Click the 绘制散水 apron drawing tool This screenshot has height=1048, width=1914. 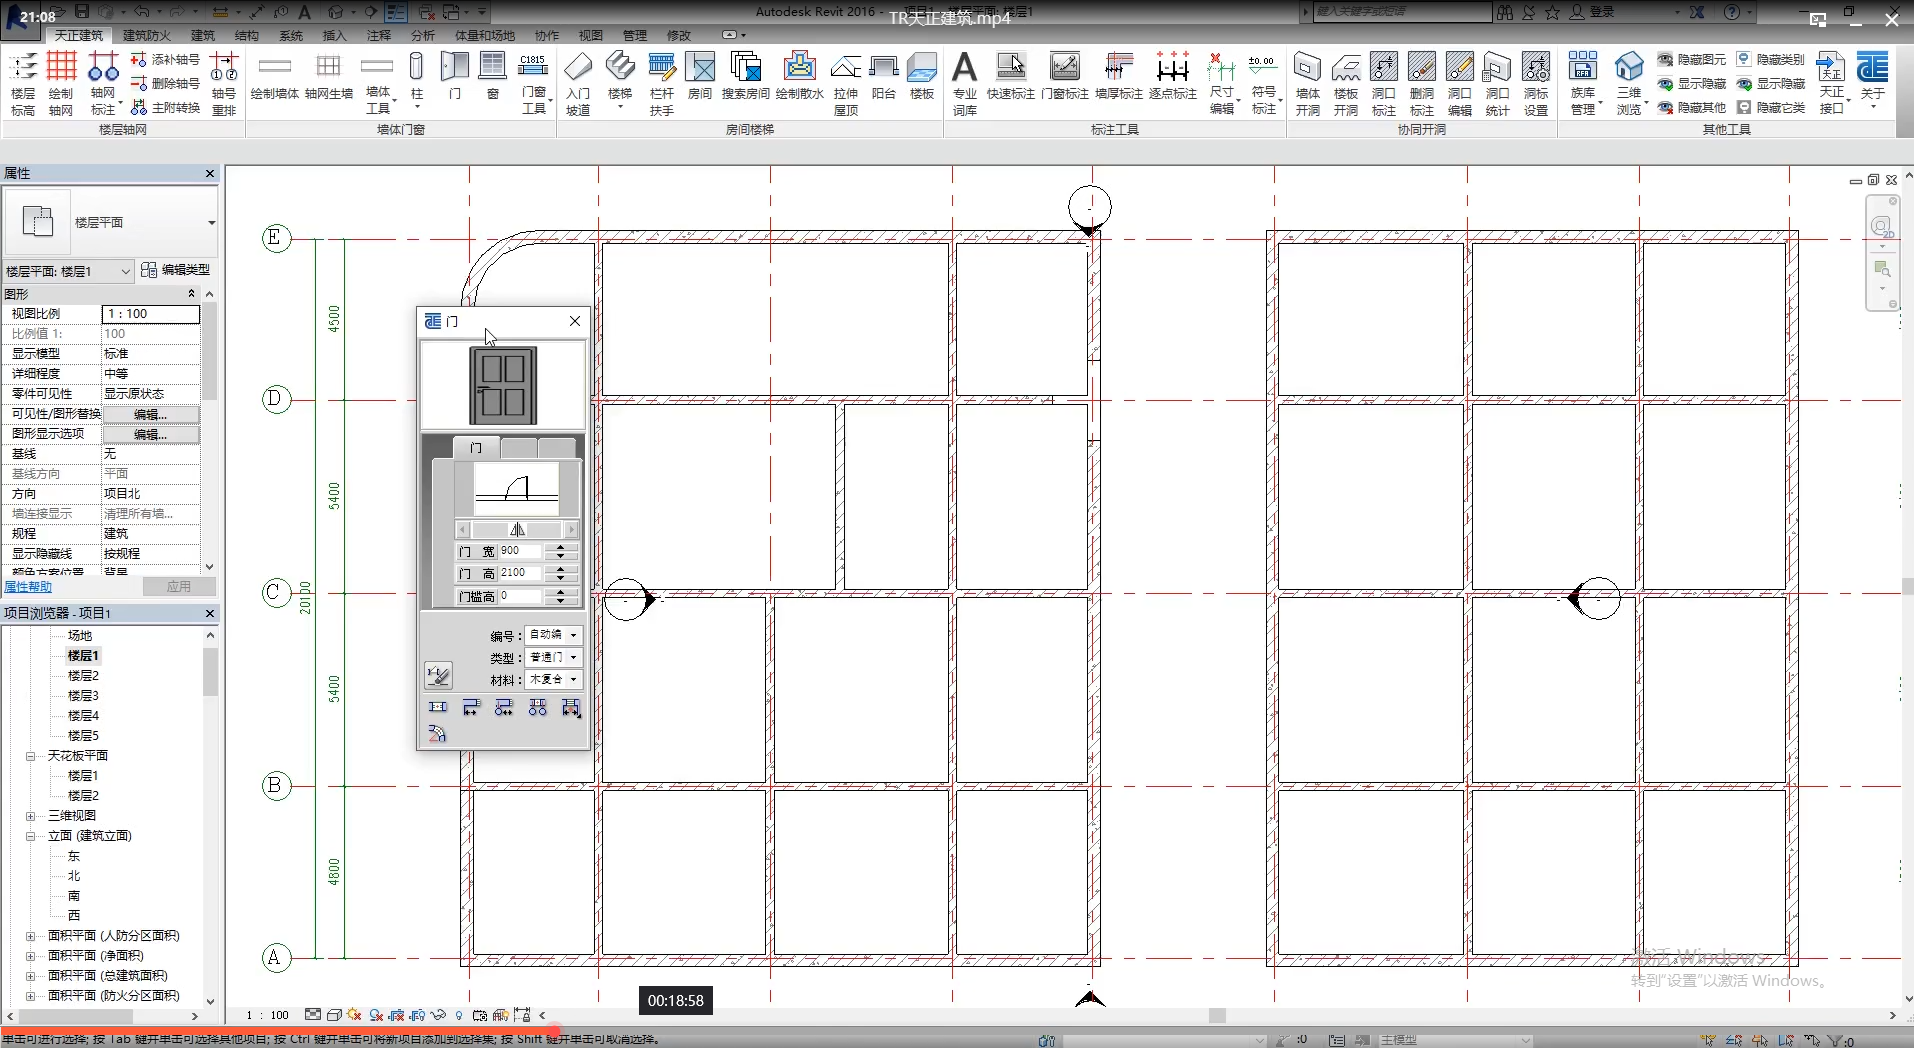pos(799,78)
